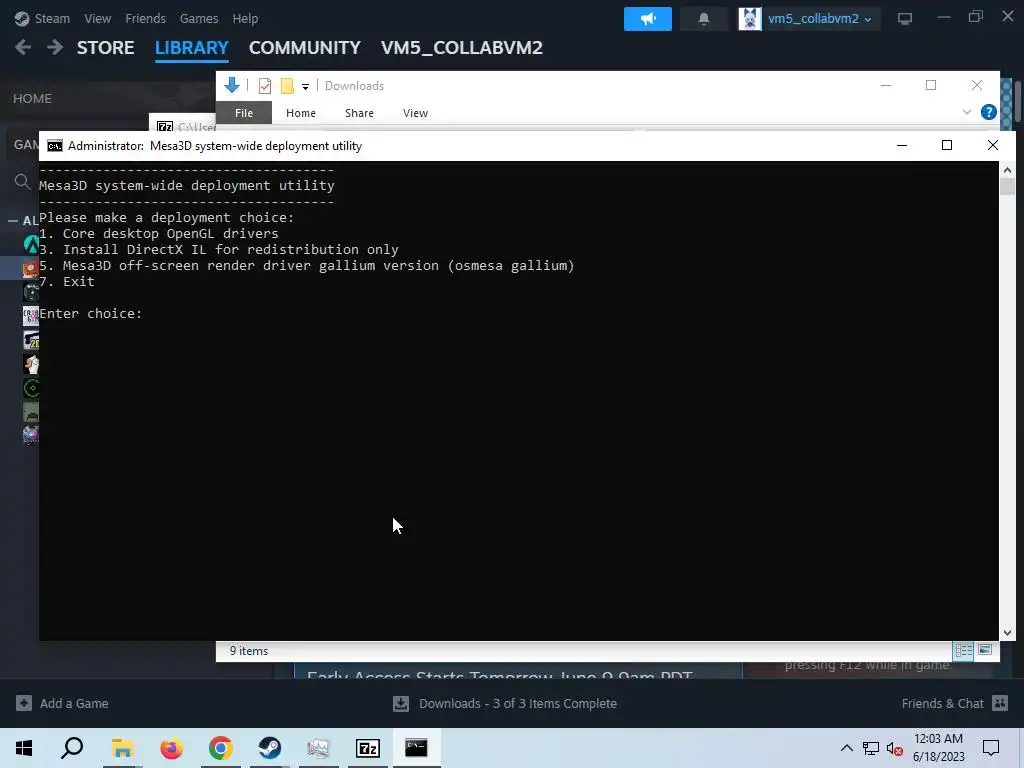Switch to the LIBRARY tab
The height and width of the screenshot is (768, 1024).
tap(191, 48)
